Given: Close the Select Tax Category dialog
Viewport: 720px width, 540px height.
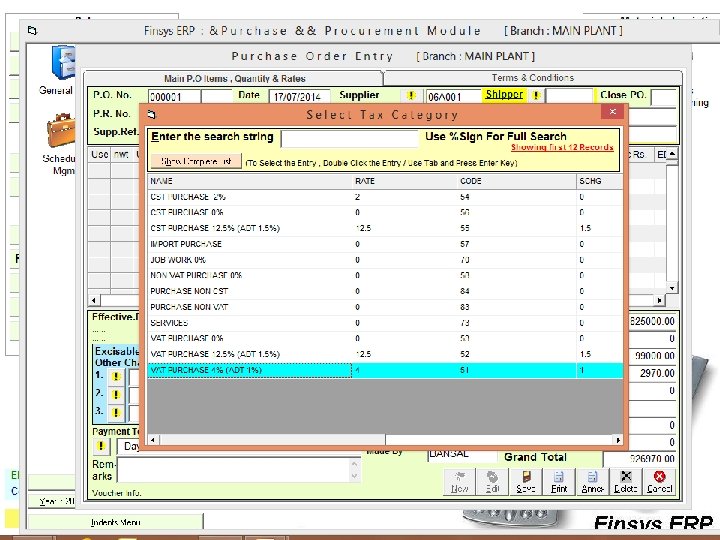Looking at the screenshot, I should click(x=613, y=112).
